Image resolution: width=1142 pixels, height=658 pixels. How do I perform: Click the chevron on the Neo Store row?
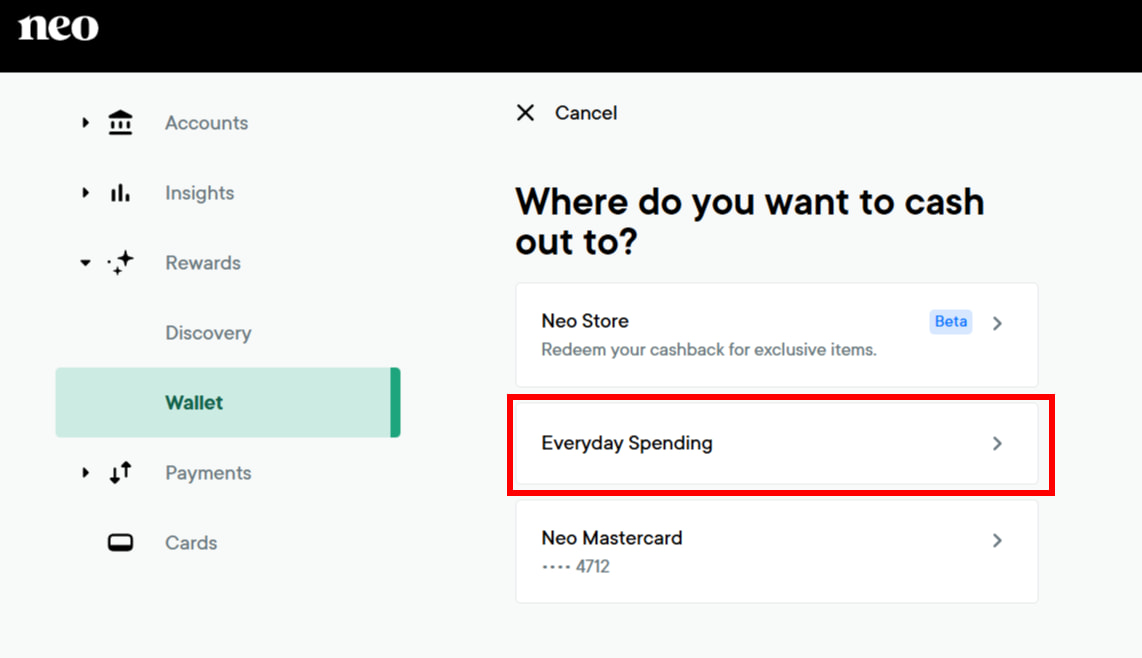997,322
